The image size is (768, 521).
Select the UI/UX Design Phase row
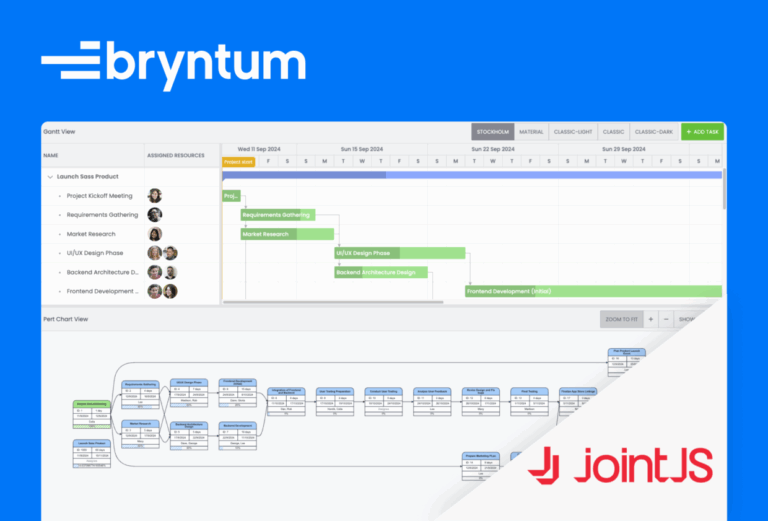tap(131, 253)
